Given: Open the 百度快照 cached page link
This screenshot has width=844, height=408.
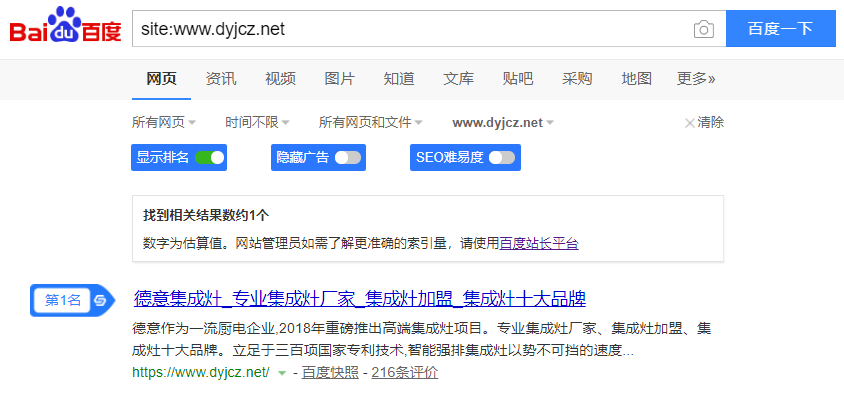Looking at the screenshot, I should click(x=330, y=372).
